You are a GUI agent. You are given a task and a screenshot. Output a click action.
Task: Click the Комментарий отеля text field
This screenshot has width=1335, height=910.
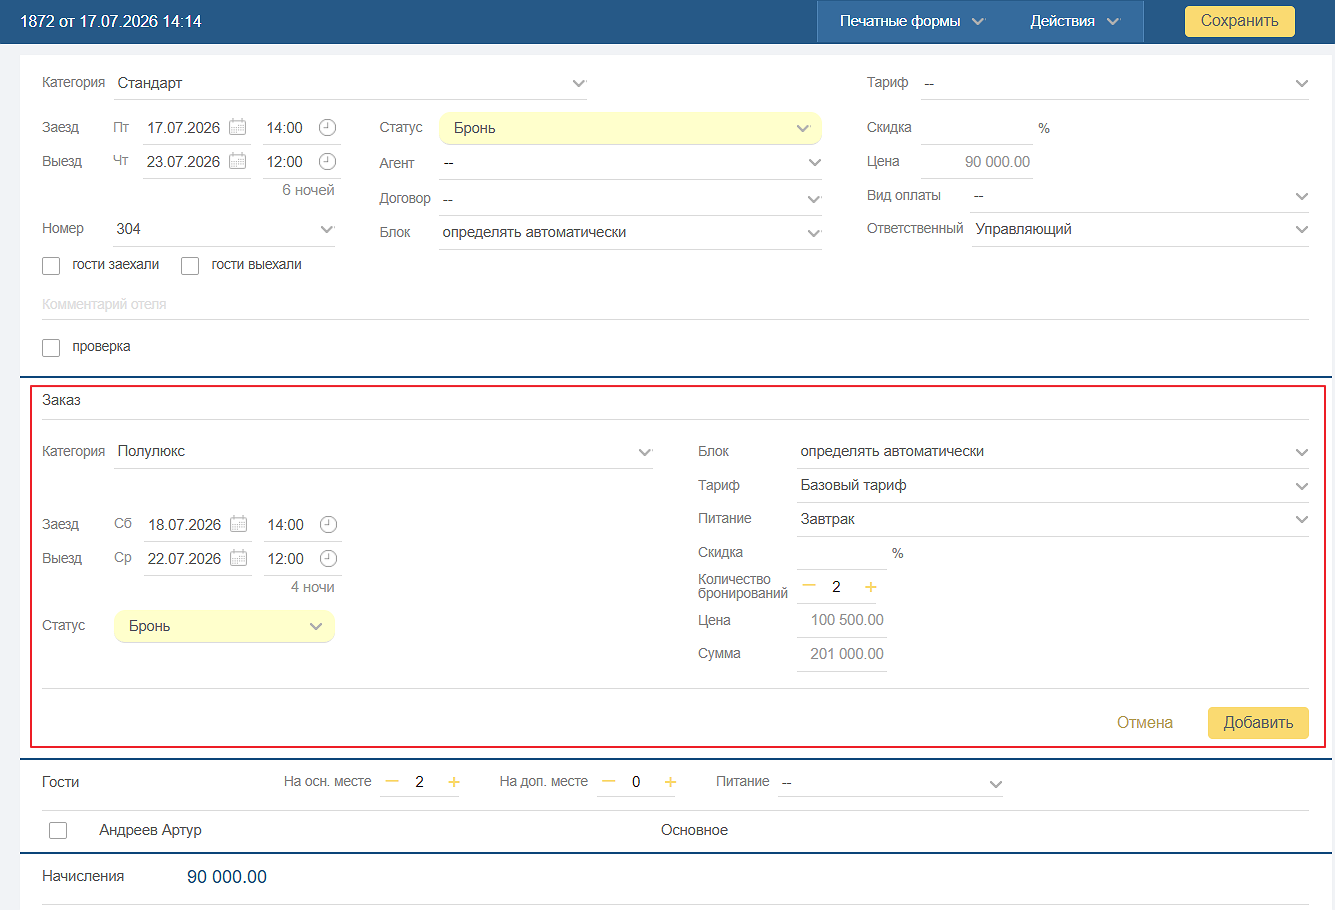pyautogui.click(x=675, y=304)
